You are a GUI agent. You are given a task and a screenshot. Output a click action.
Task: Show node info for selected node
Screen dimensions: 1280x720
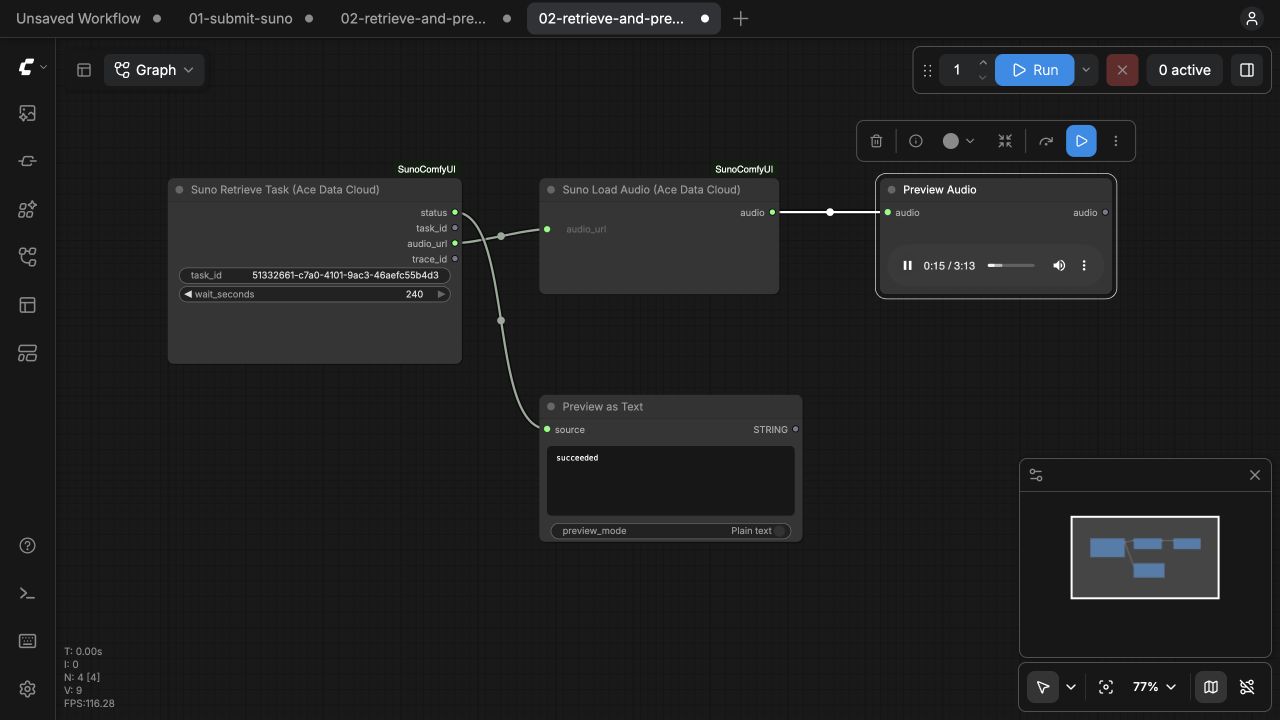click(916, 141)
